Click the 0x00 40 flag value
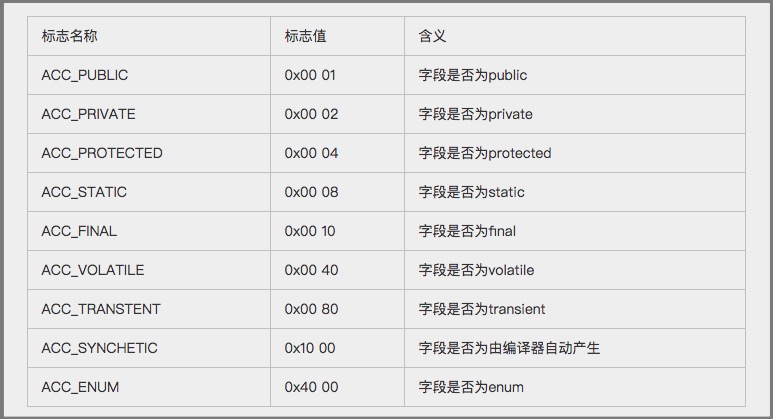The image size is (773, 419). tap(312, 270)
